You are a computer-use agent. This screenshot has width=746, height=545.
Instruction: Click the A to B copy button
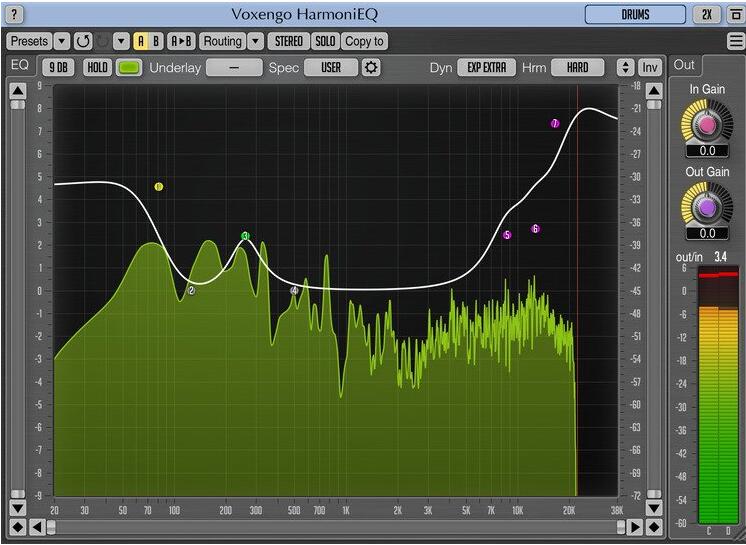click(181, 41)
